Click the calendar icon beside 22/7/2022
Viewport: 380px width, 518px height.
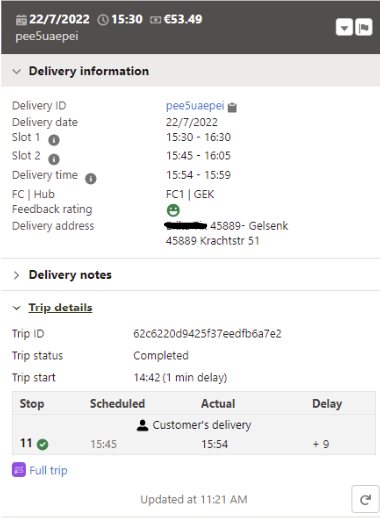pos(21,20)
